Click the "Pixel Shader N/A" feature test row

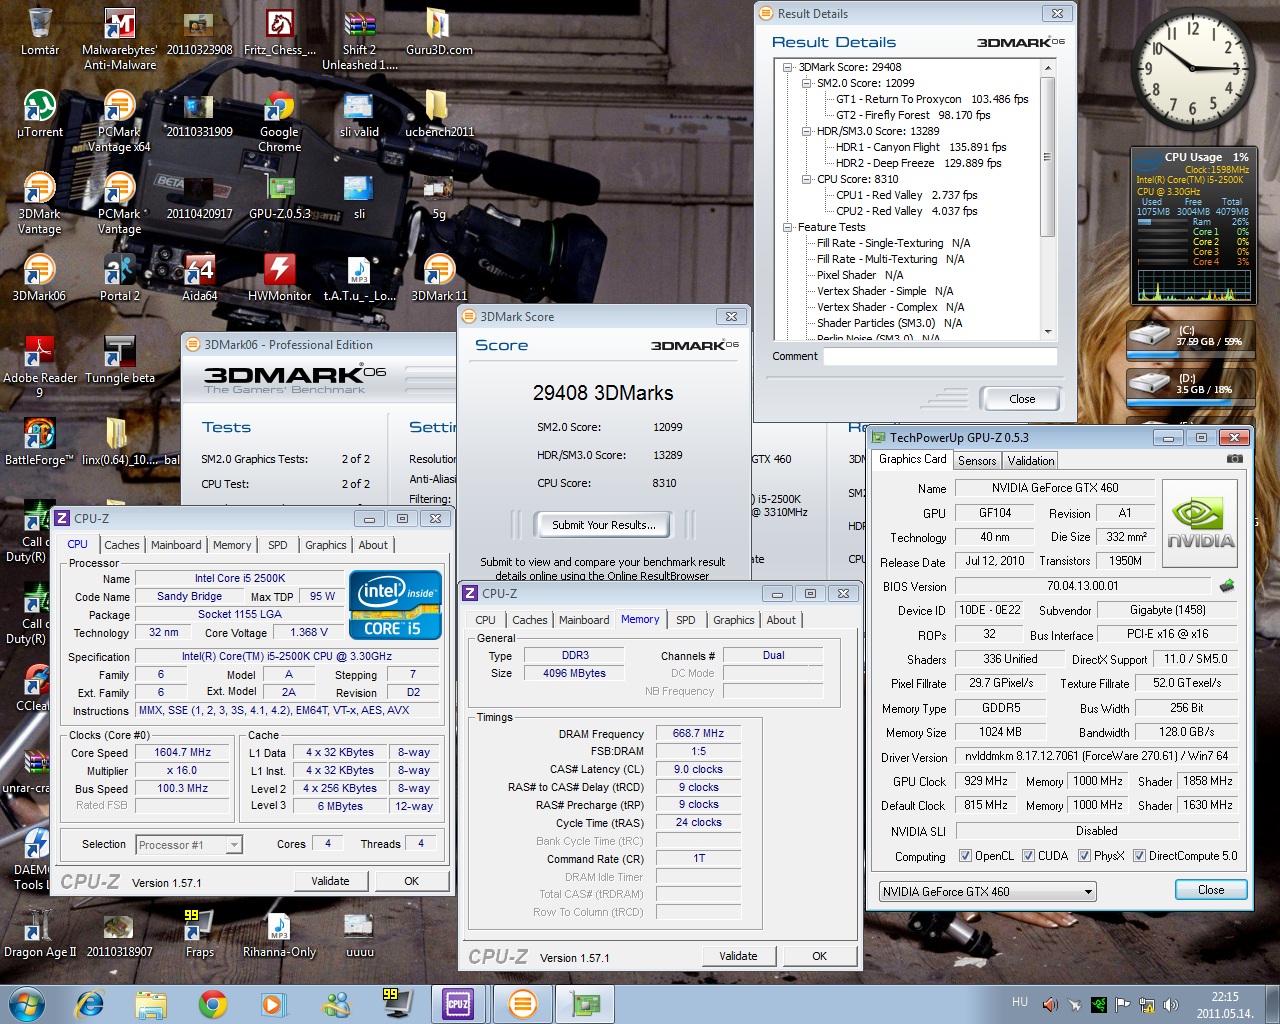pyautogui.click(x=860, y=275)
